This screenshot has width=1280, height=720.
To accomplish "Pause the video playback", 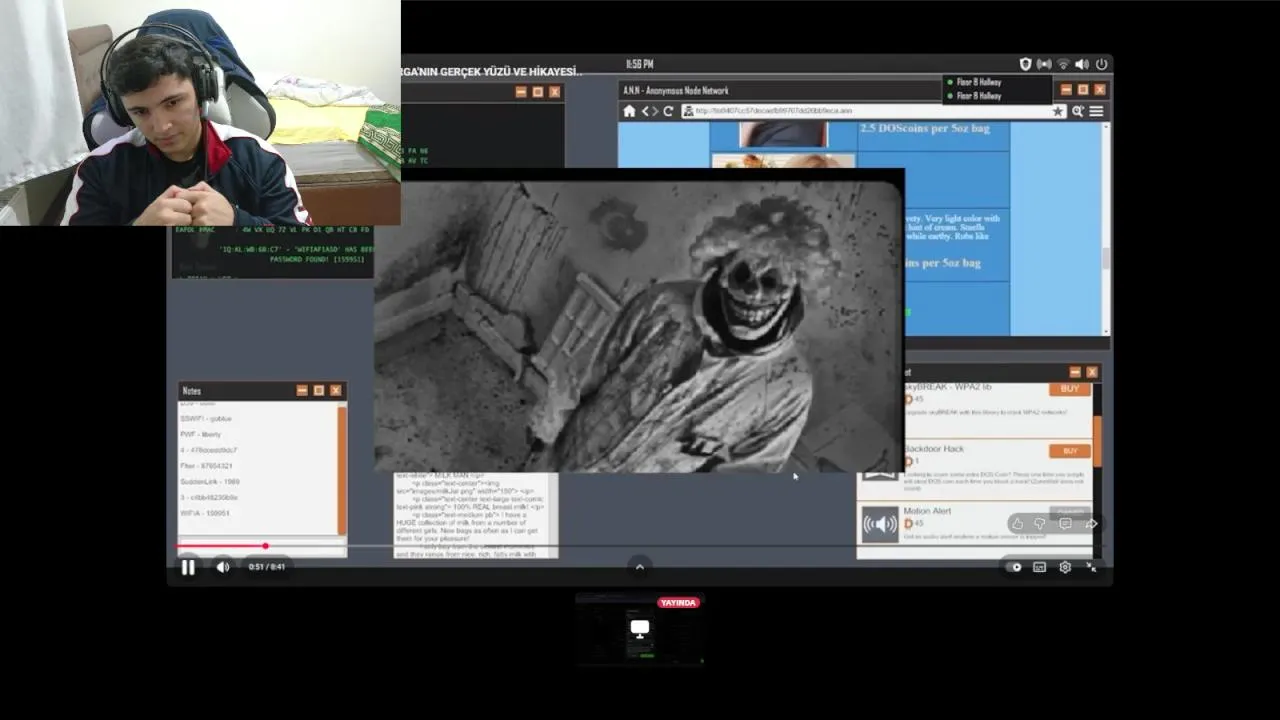I will tap(188, 567).
